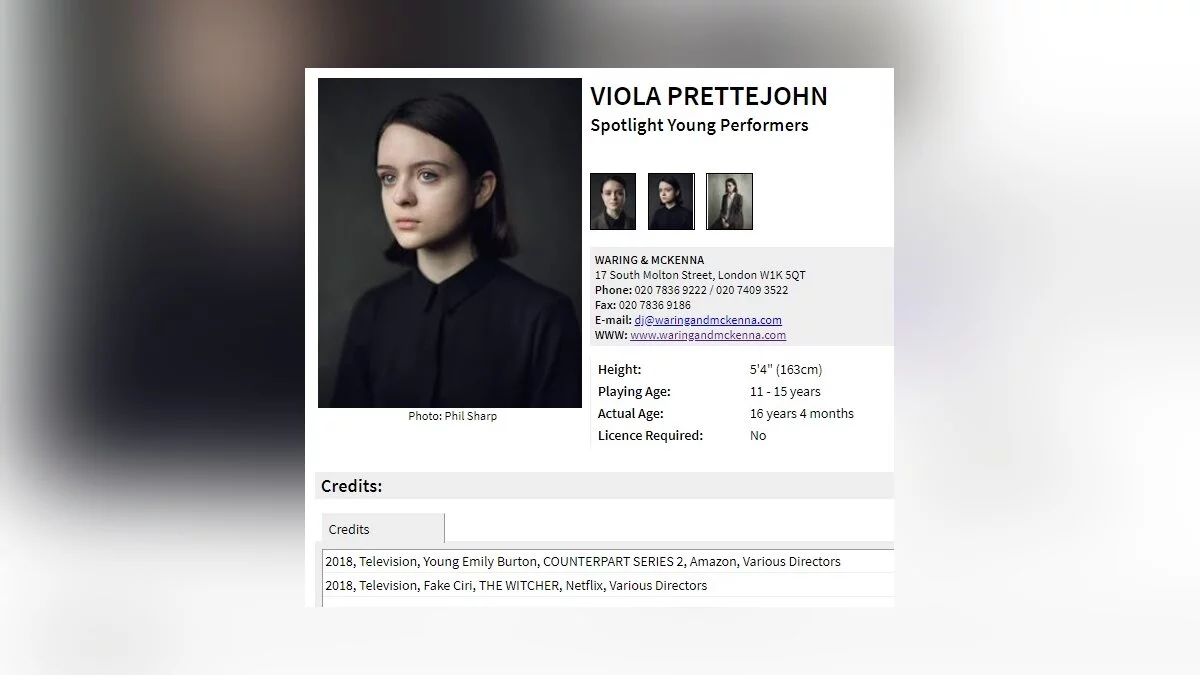Screen dimensions: 1200x675
Task: Switch to the Credits tab
Action: (382, 529)
